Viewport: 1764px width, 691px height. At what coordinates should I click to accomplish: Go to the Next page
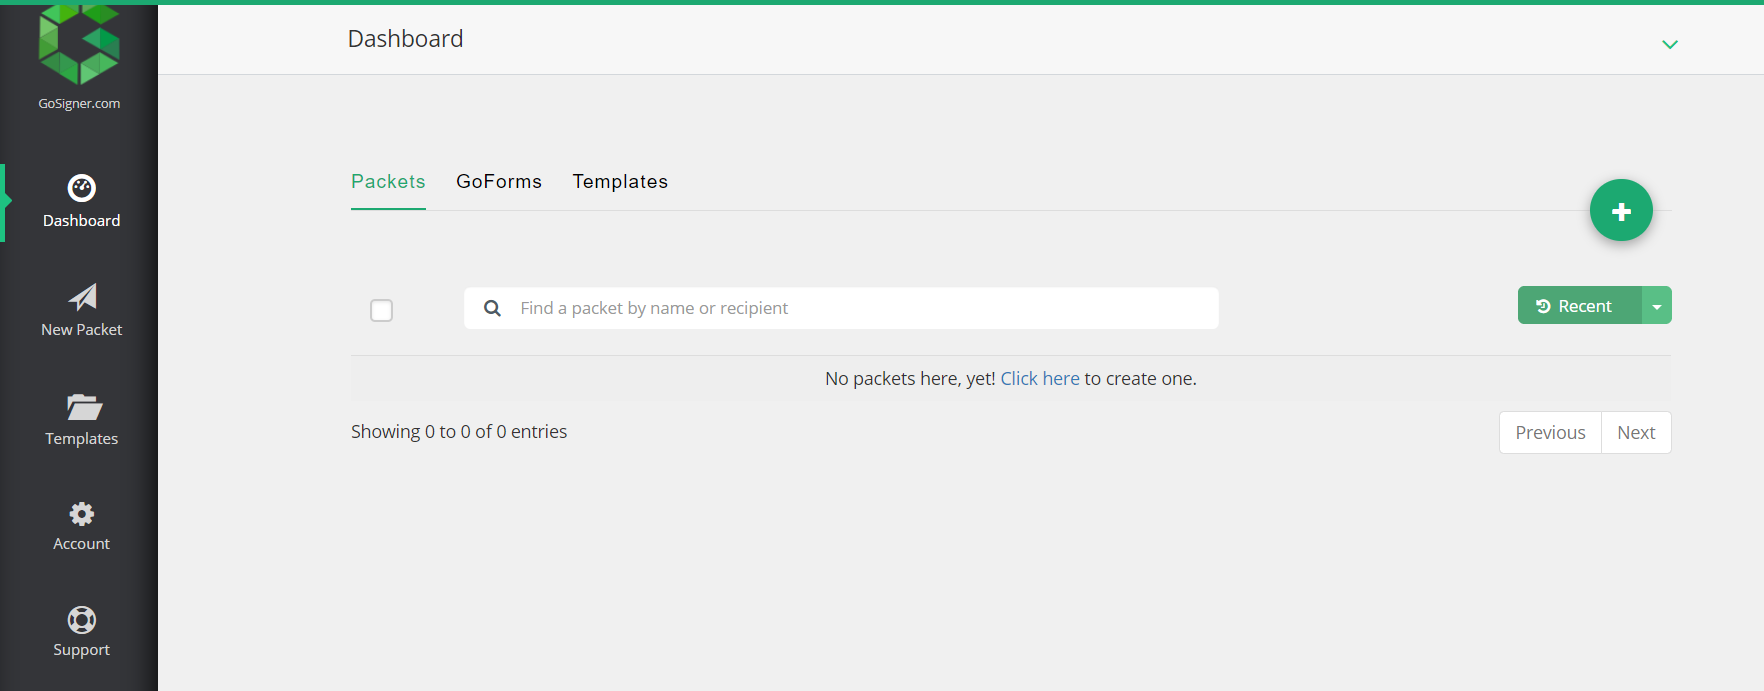click(x=1635, y=433)
